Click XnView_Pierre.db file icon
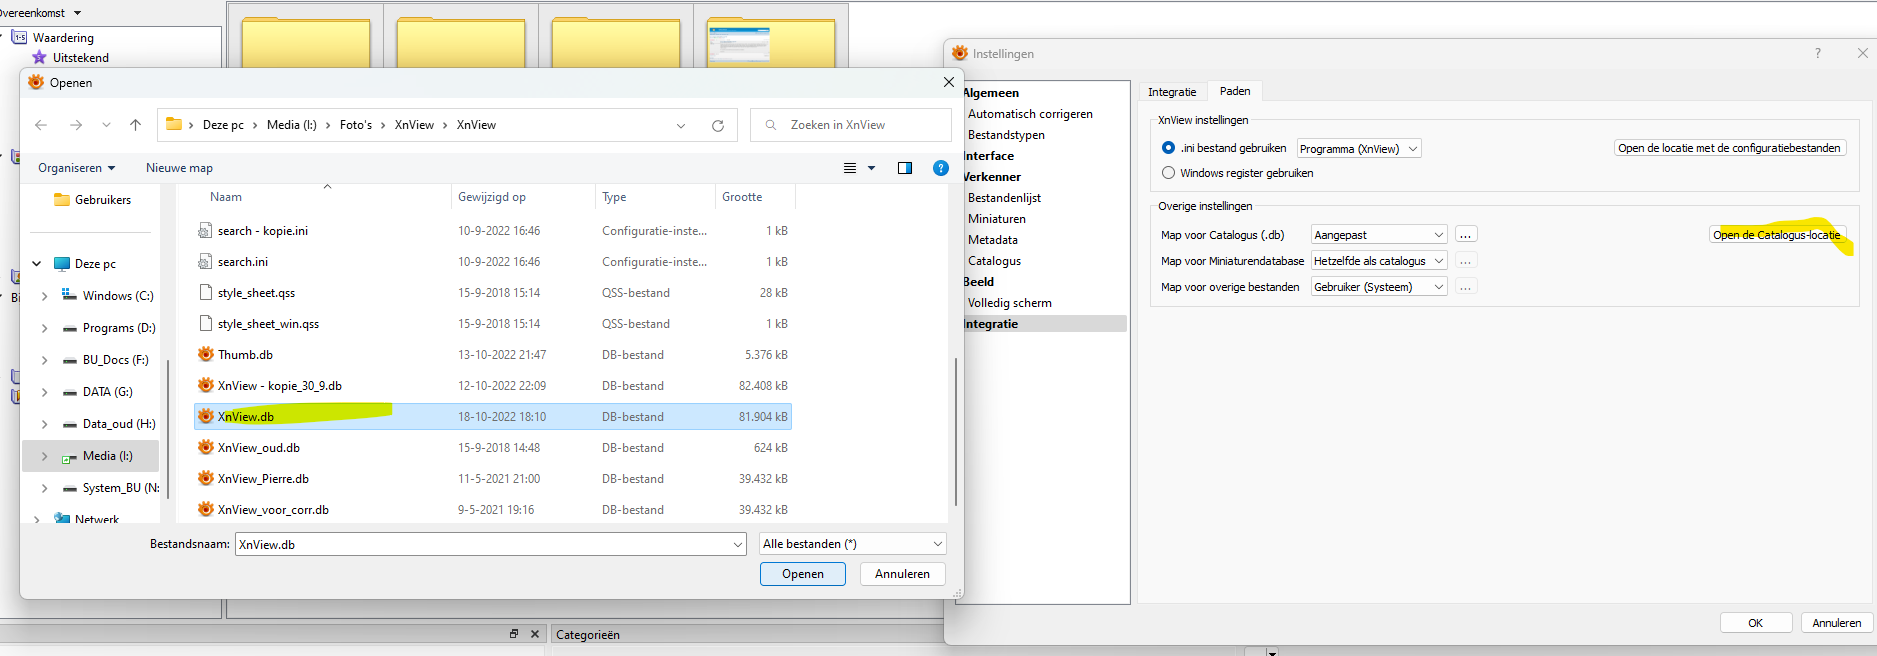 (x=206, y=478)
